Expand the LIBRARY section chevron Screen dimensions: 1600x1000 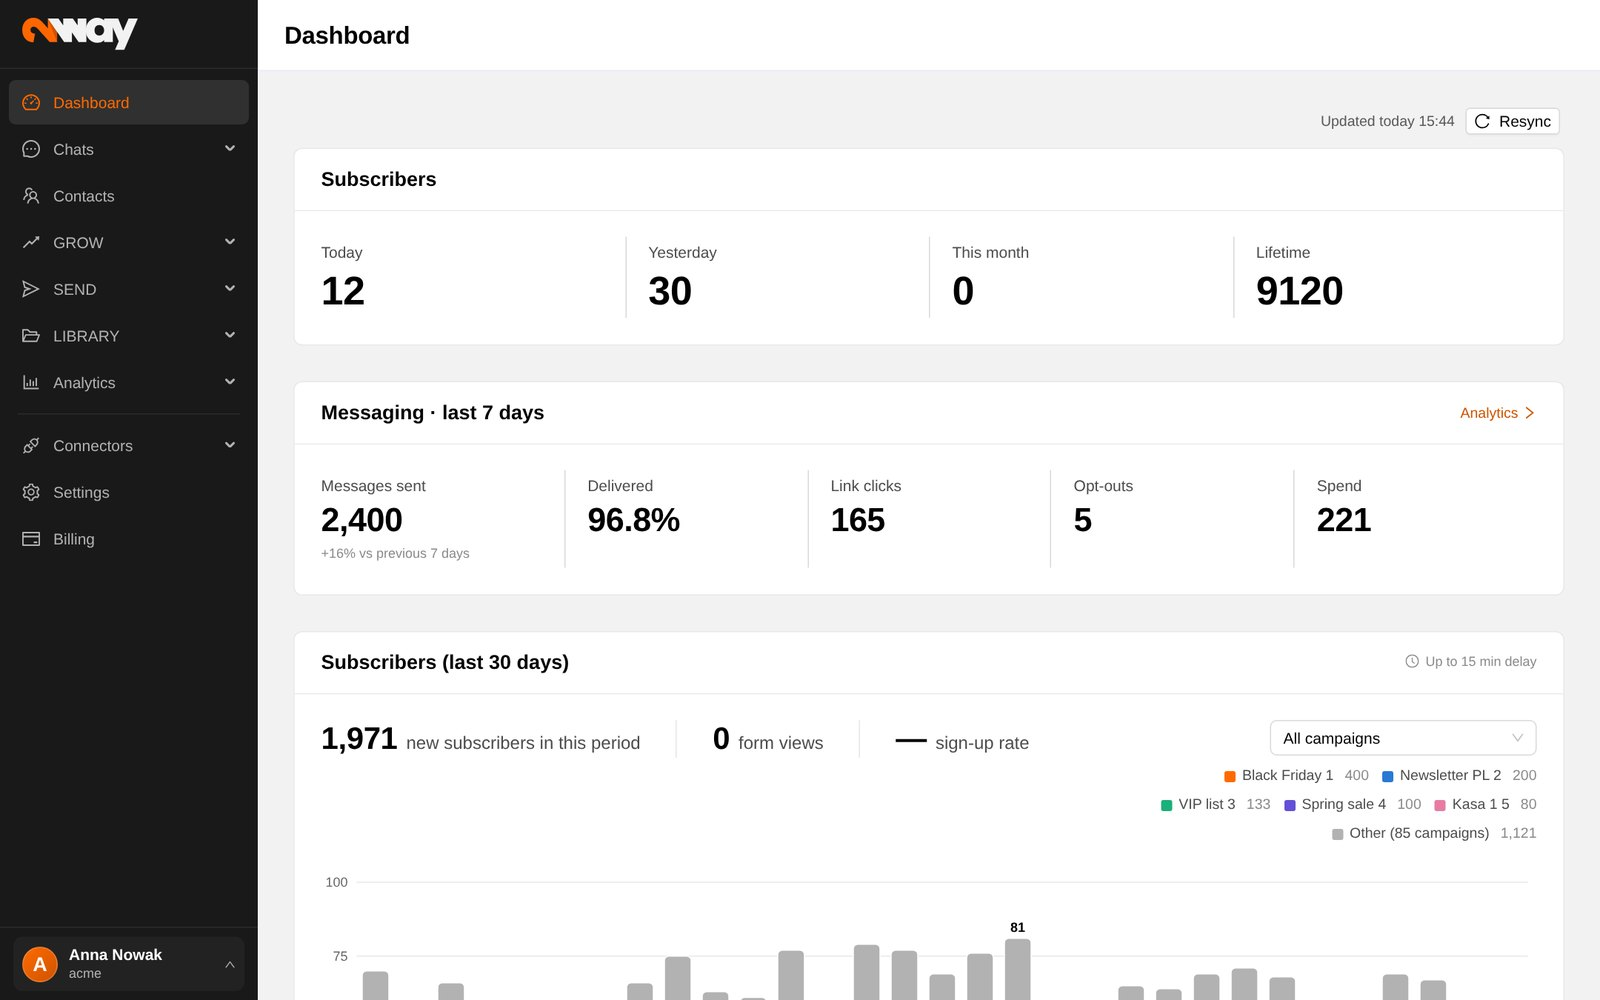coord(230,335)
